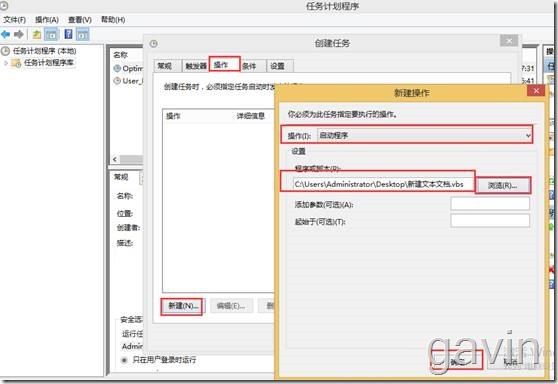This screenshot has height=384, width=558.
Task: Click the clock icon of the Optim task row
Action: coord(117,68)
